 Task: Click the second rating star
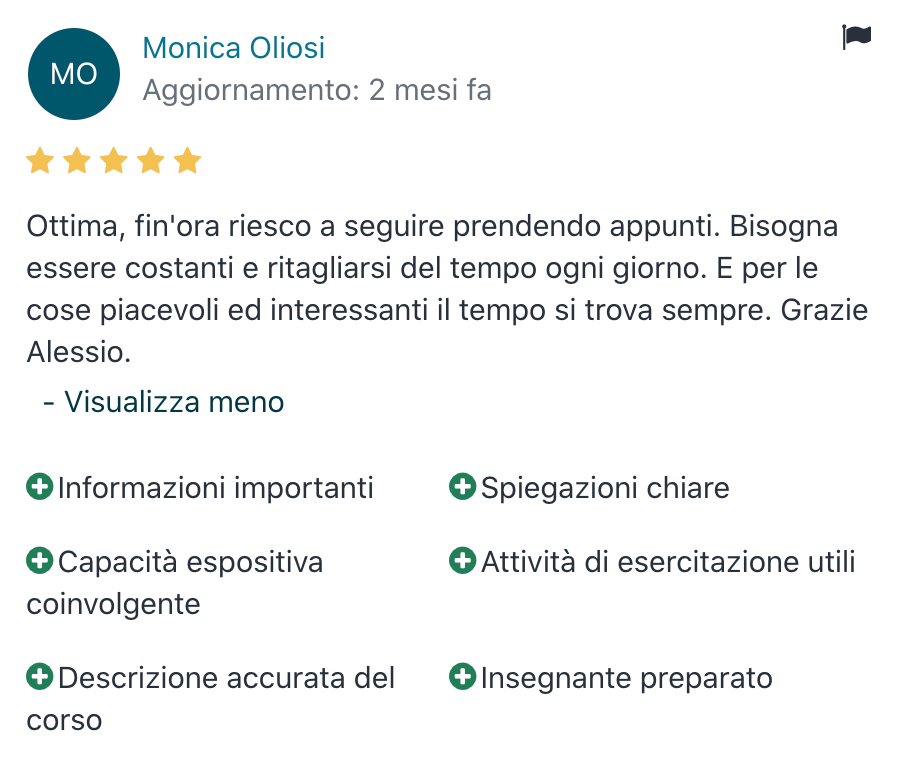point(77,161)
